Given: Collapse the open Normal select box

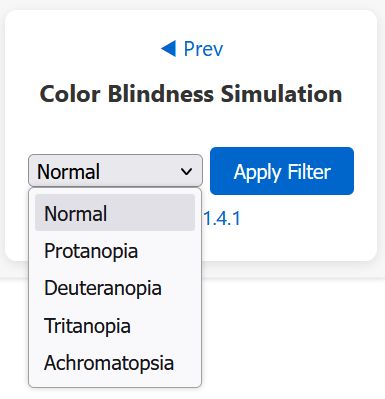Looking at the screenshot, I should (x=115, y=171).
